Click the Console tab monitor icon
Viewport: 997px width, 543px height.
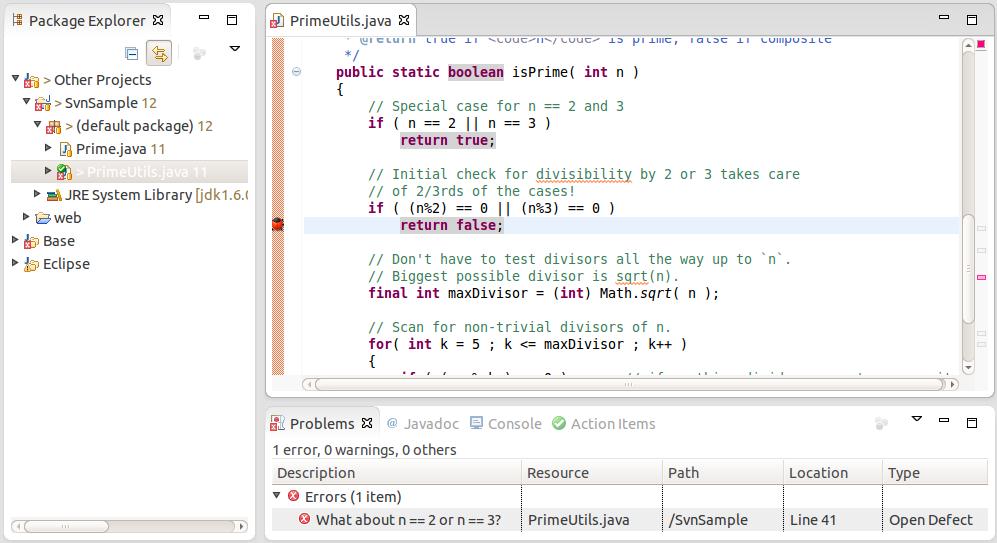[476, 423]
